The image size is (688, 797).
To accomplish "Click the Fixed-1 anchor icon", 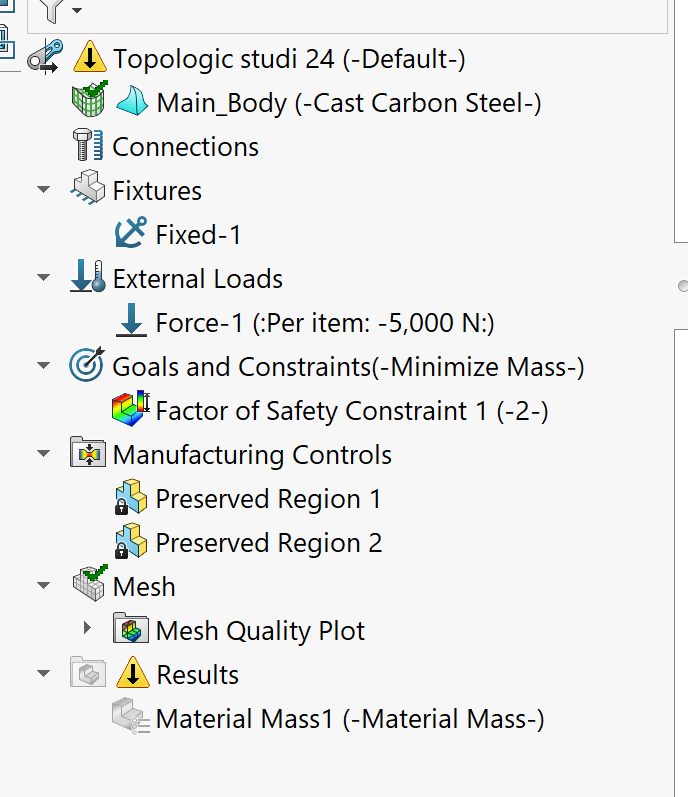I will click(x=131, y=235).
